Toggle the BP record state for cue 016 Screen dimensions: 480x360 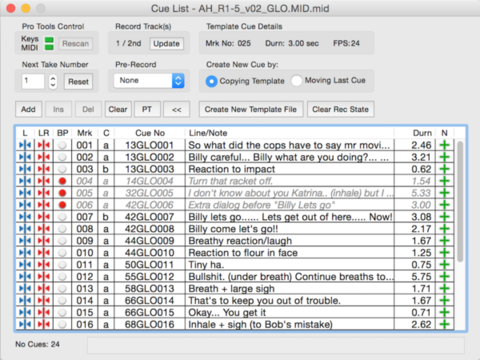click(62, 324)
